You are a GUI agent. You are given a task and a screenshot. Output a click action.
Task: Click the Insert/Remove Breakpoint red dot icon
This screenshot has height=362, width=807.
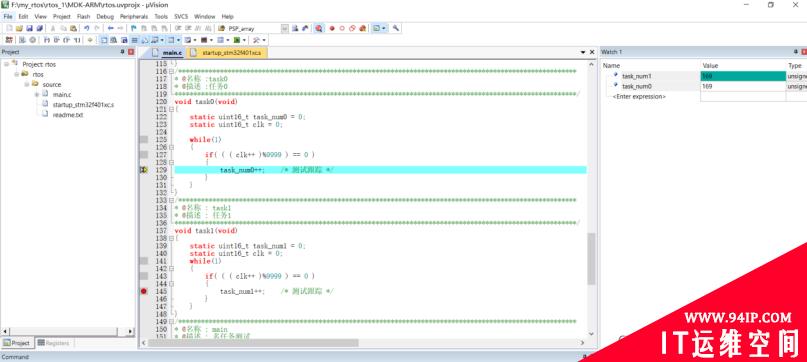pyautogui.click(x=332, y=28)
